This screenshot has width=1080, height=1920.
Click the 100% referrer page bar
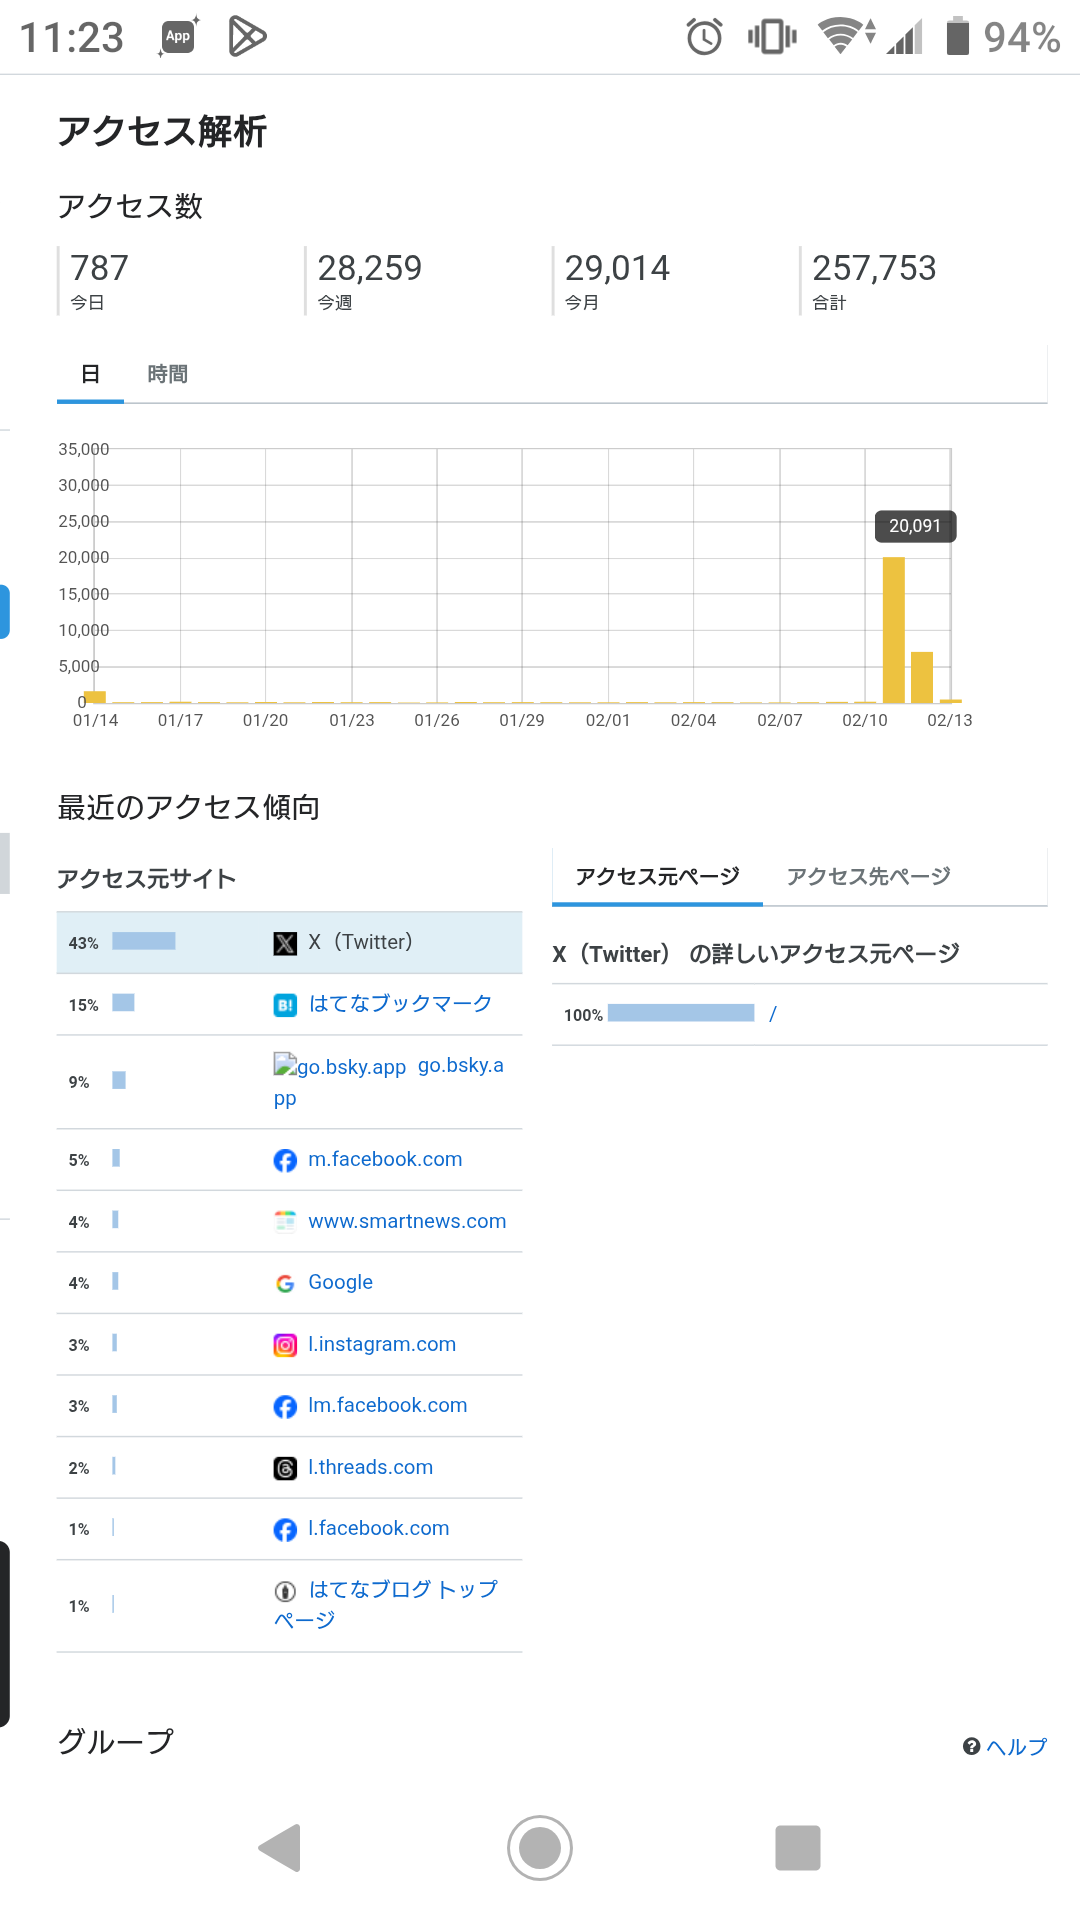(x=681, y=1013)
